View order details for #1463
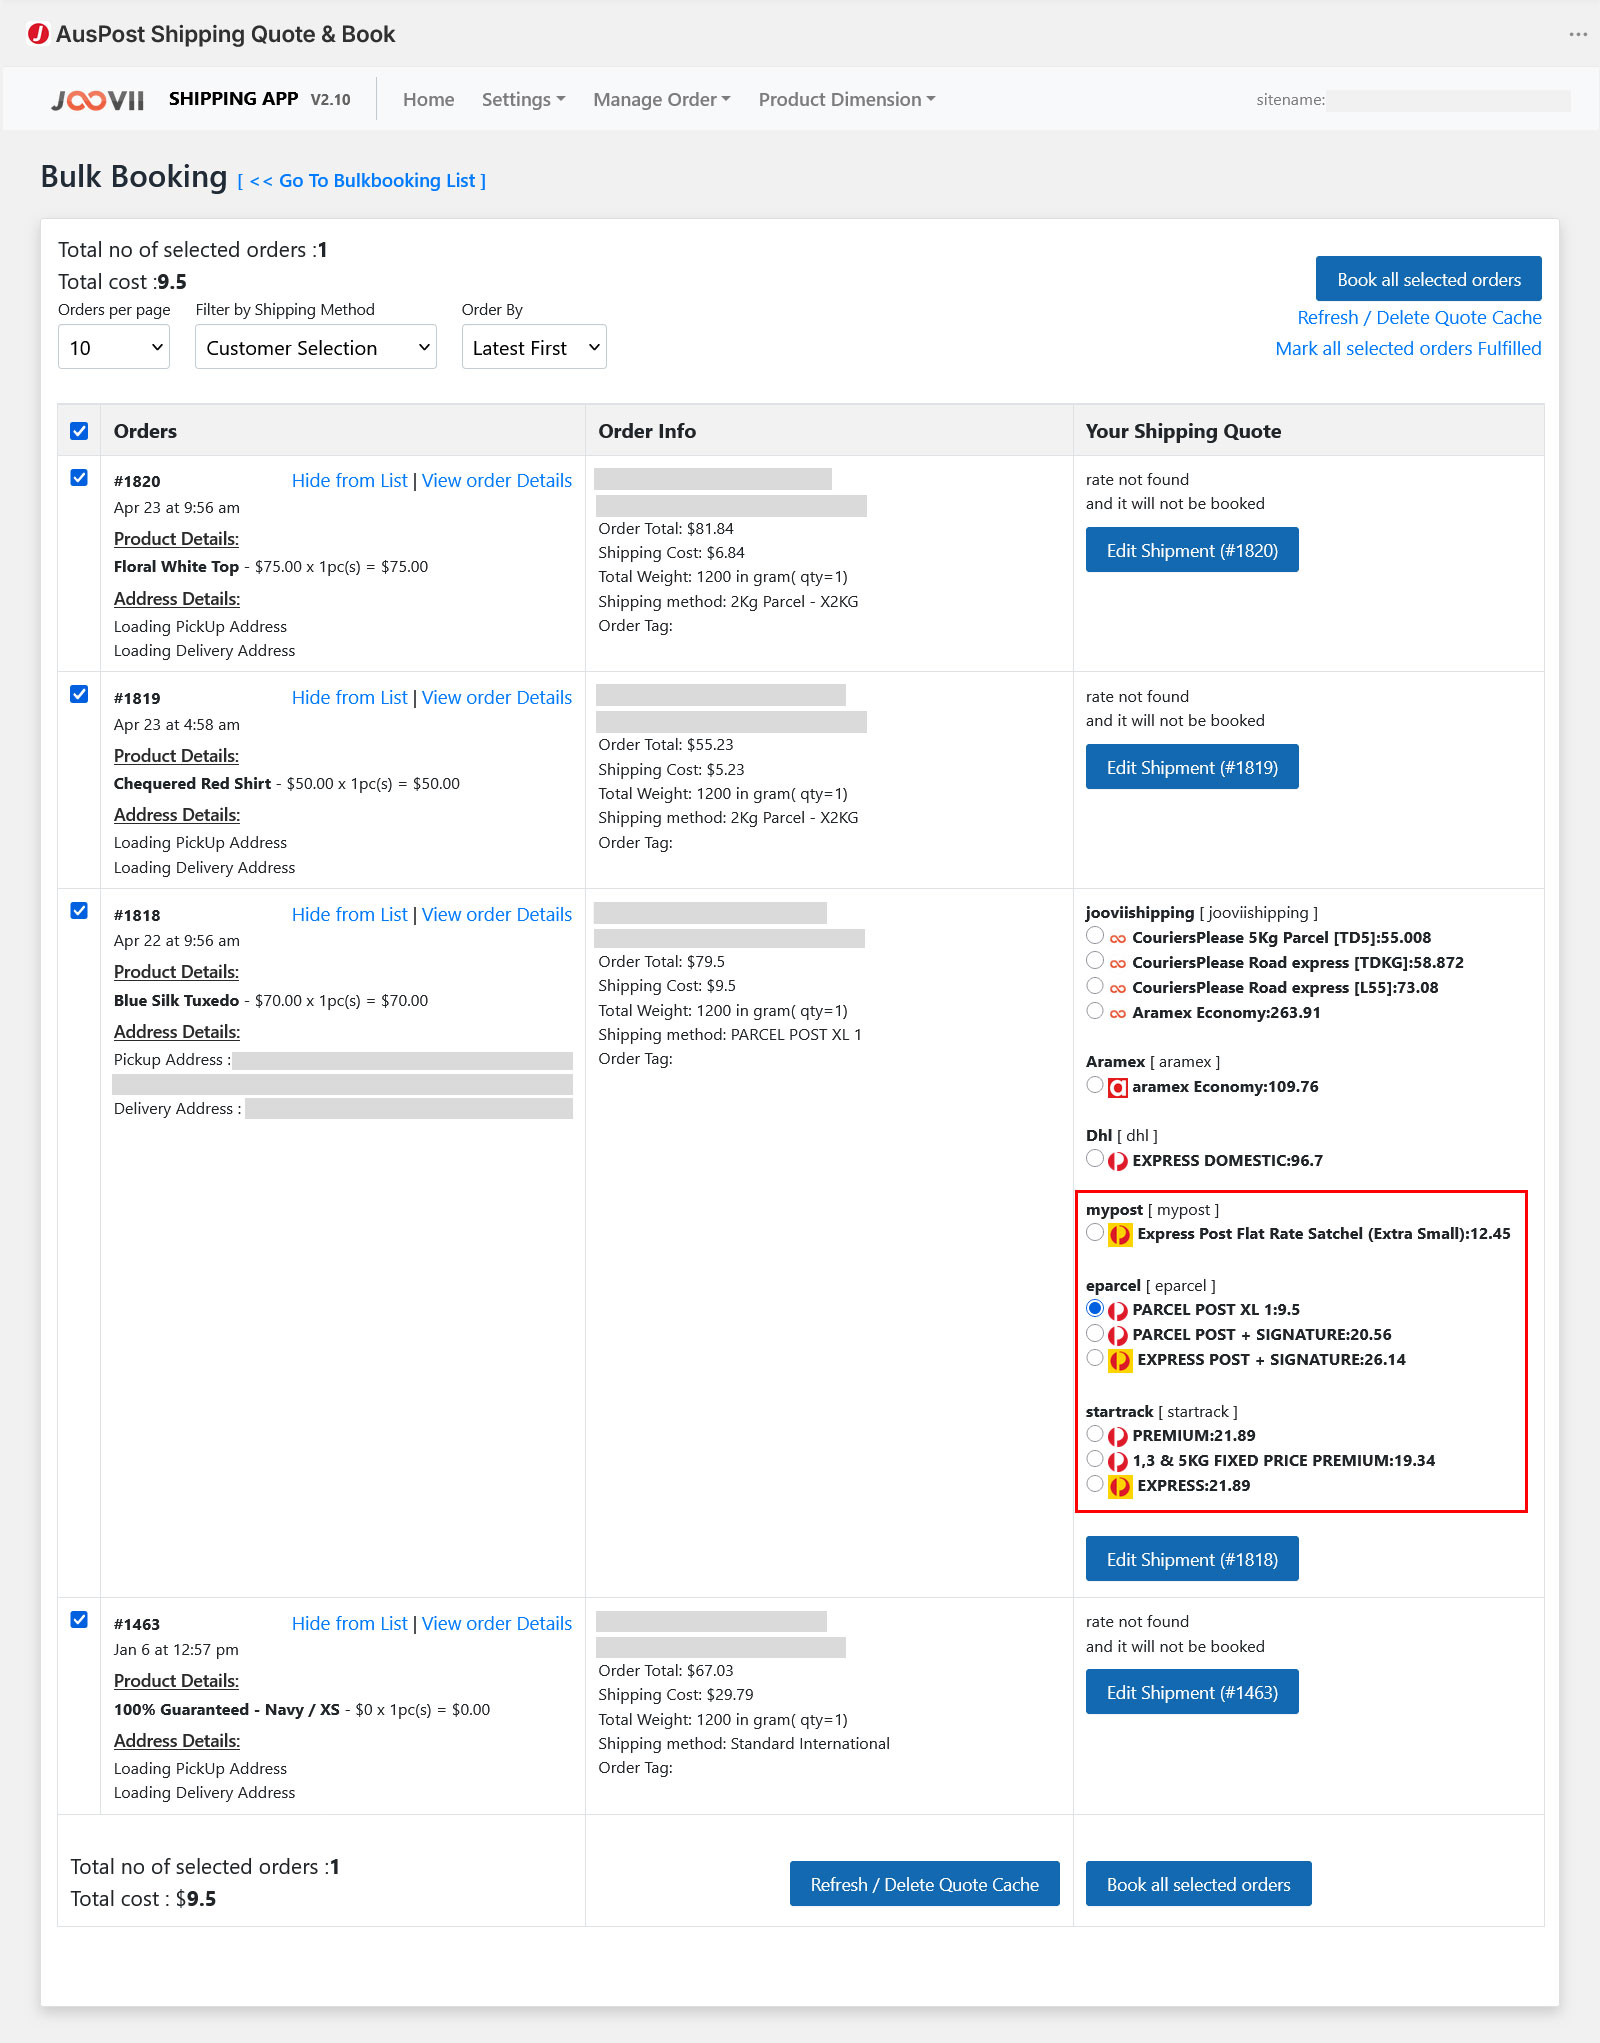Screen dimensions: 1600x2043 tap(497, 1624)
